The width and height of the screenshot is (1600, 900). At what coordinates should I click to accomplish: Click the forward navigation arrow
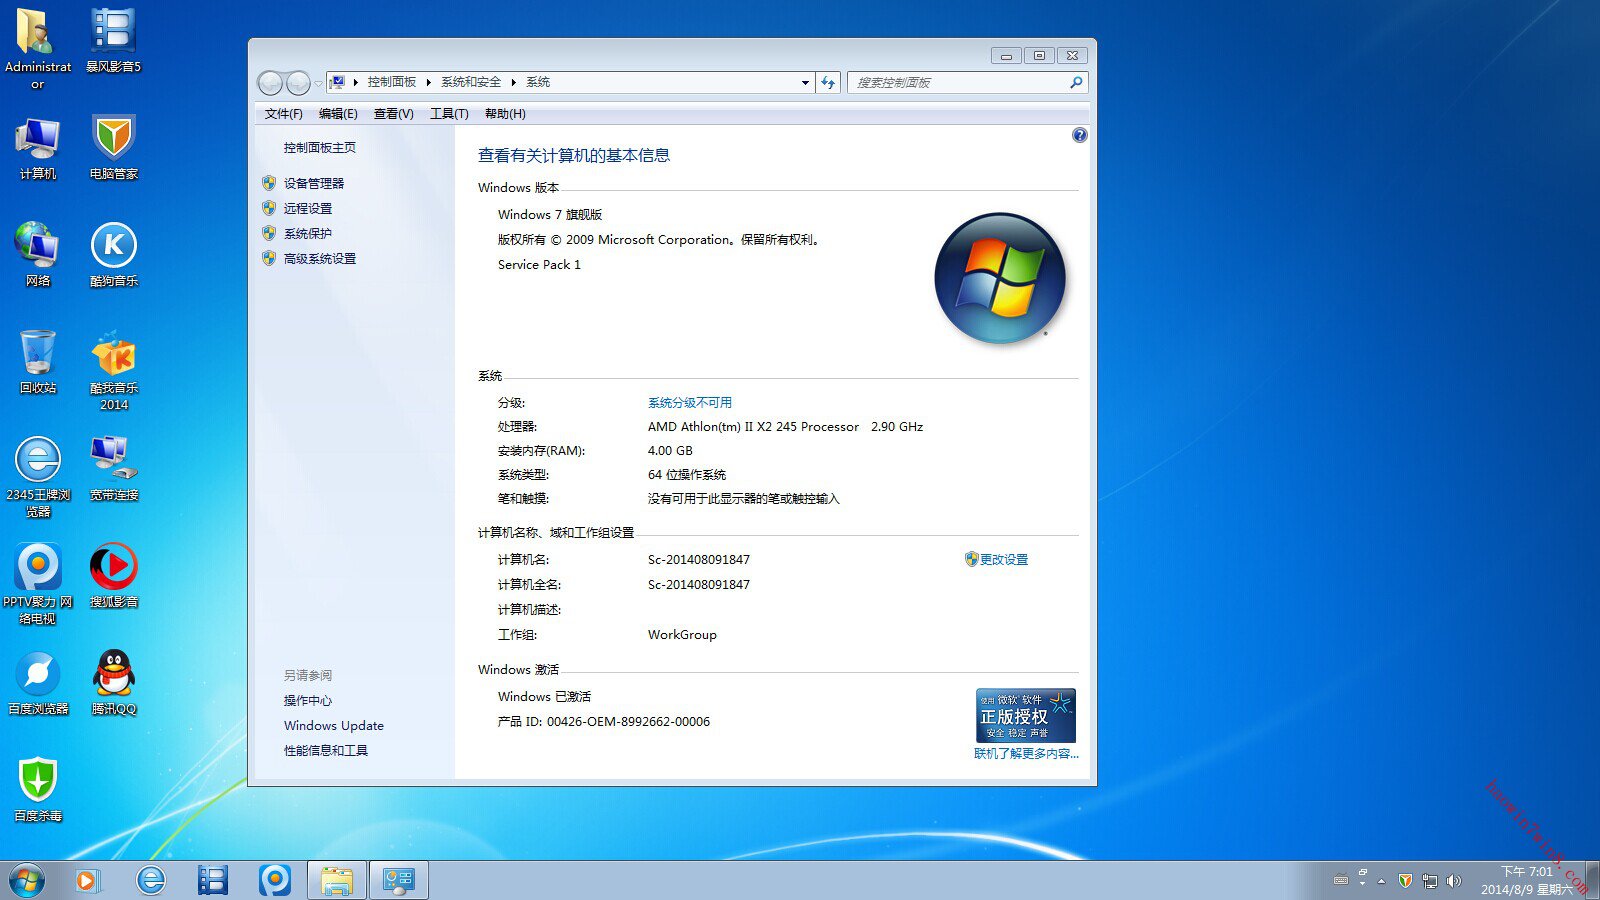[298, 83]
